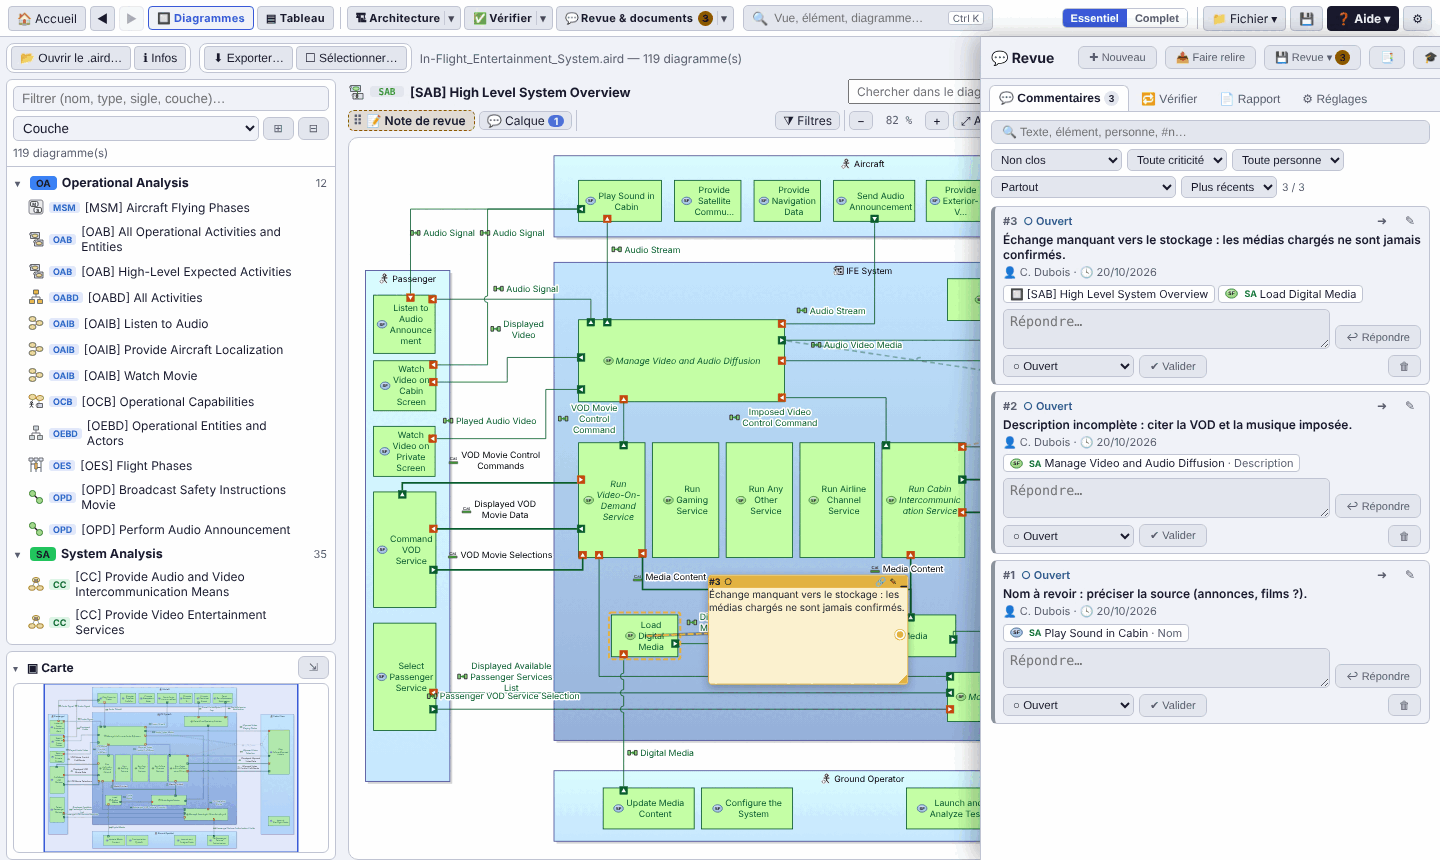Open the Commentaires tab
The width and height of the screenshot is (1440, 860).
(x=1059, y=98)
